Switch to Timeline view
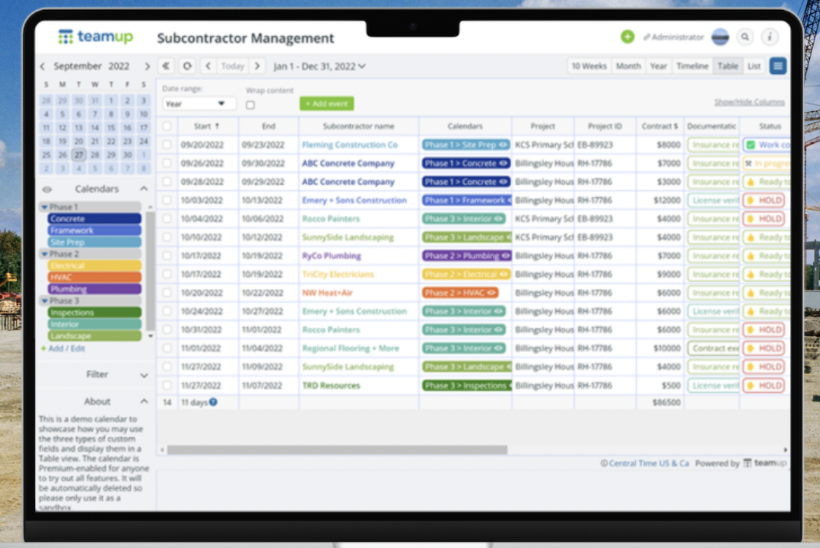This screenshot has width=820, height=548. pos(692,66)
